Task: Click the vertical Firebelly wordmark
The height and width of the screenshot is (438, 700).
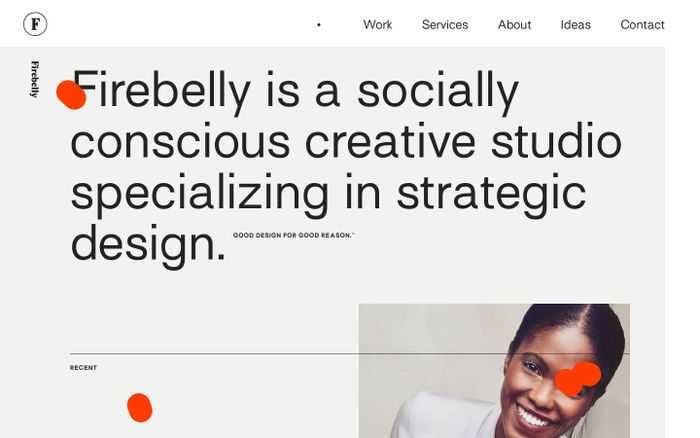Action: pyautogui.click(x=35, y=79)
